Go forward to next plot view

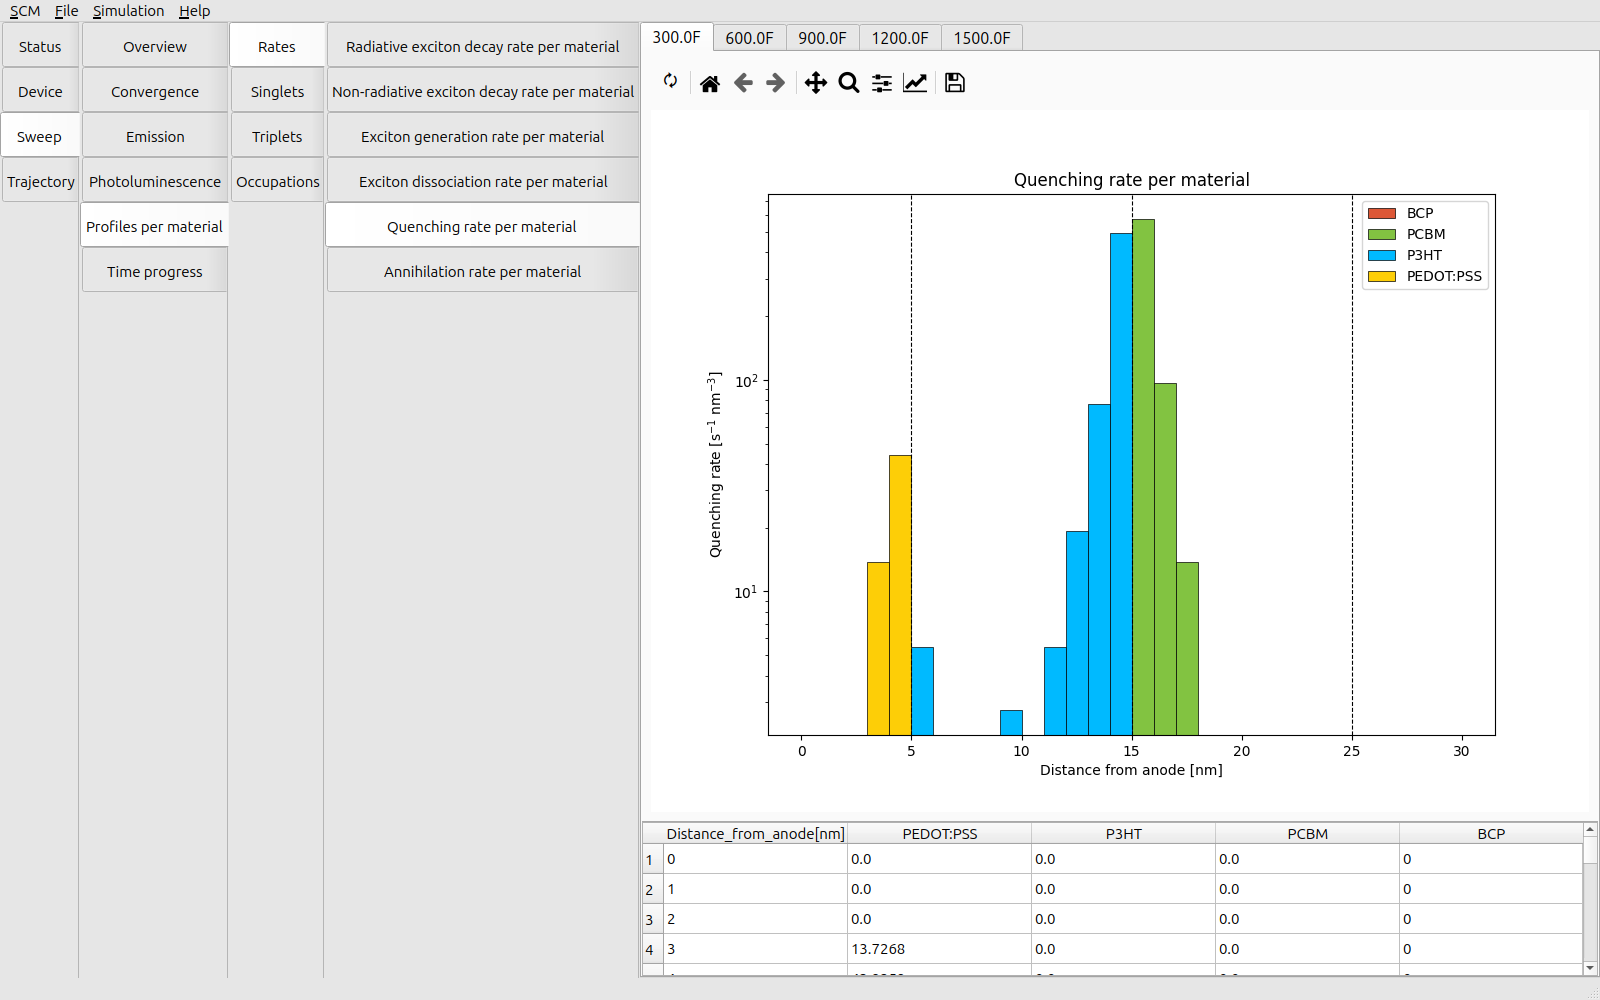click(x=776, y=83)
